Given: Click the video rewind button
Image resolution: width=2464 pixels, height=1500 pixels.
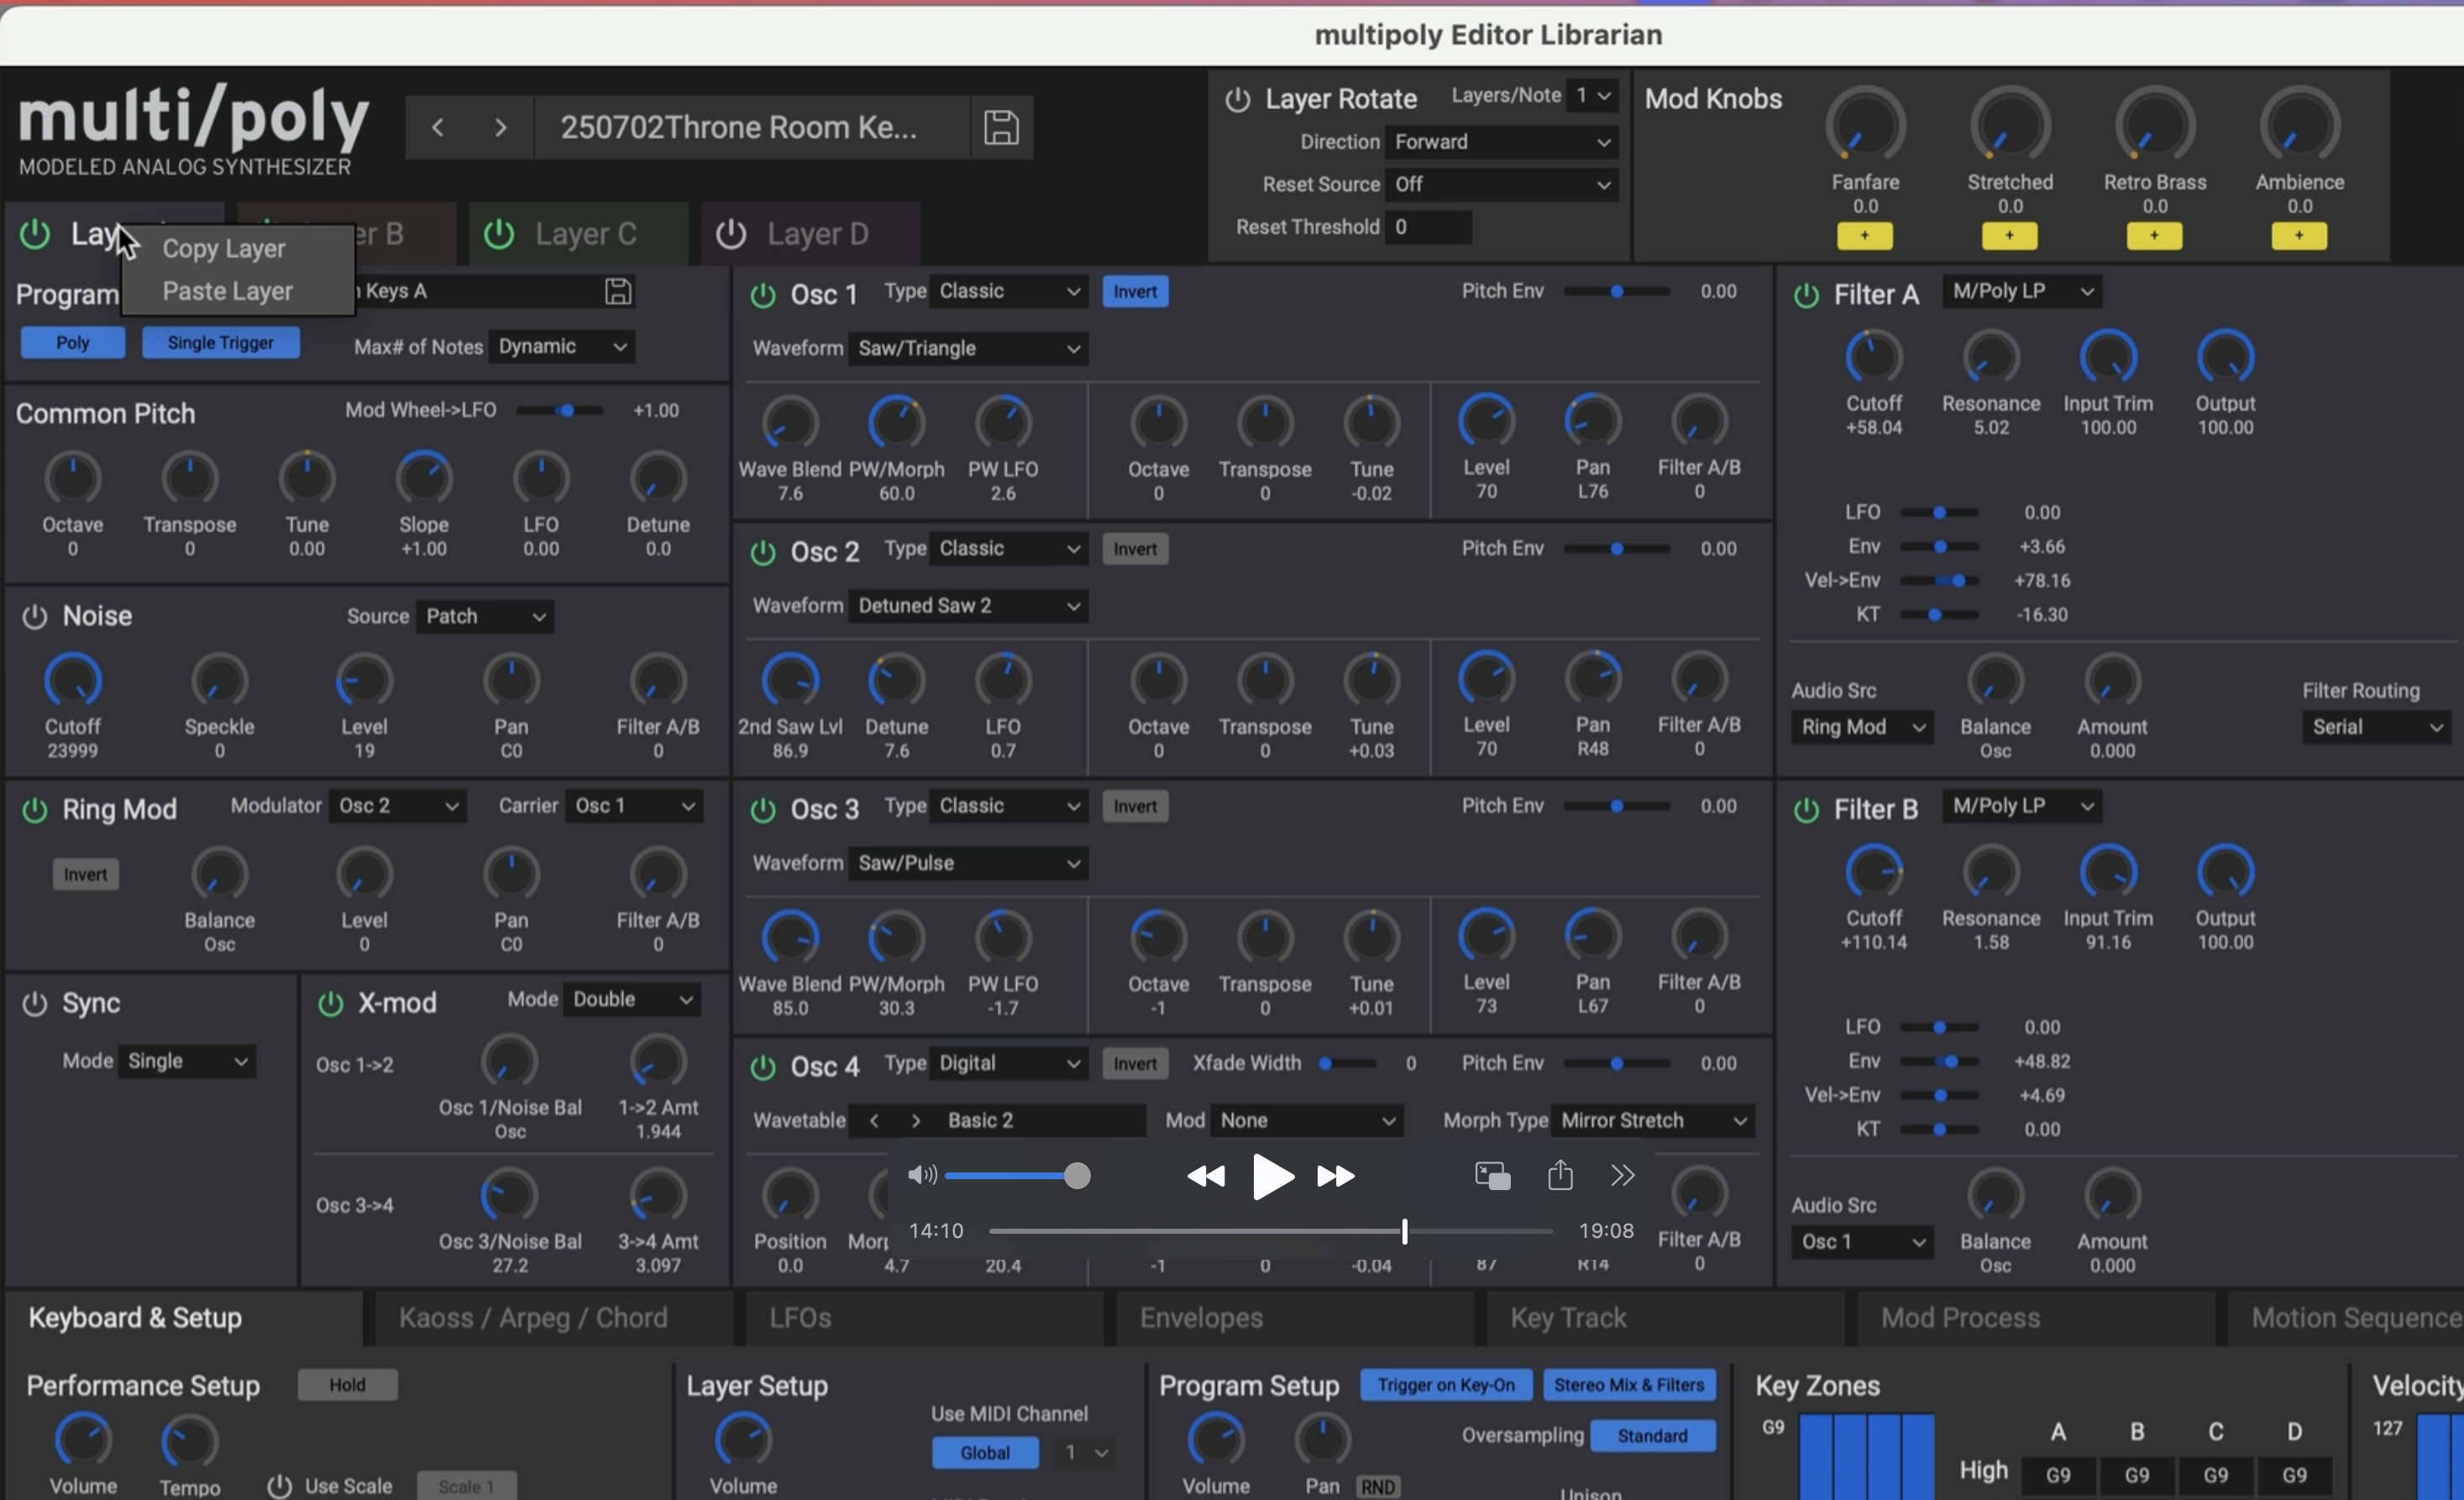Looking at the screenshot, I should coord(1206,1176).
